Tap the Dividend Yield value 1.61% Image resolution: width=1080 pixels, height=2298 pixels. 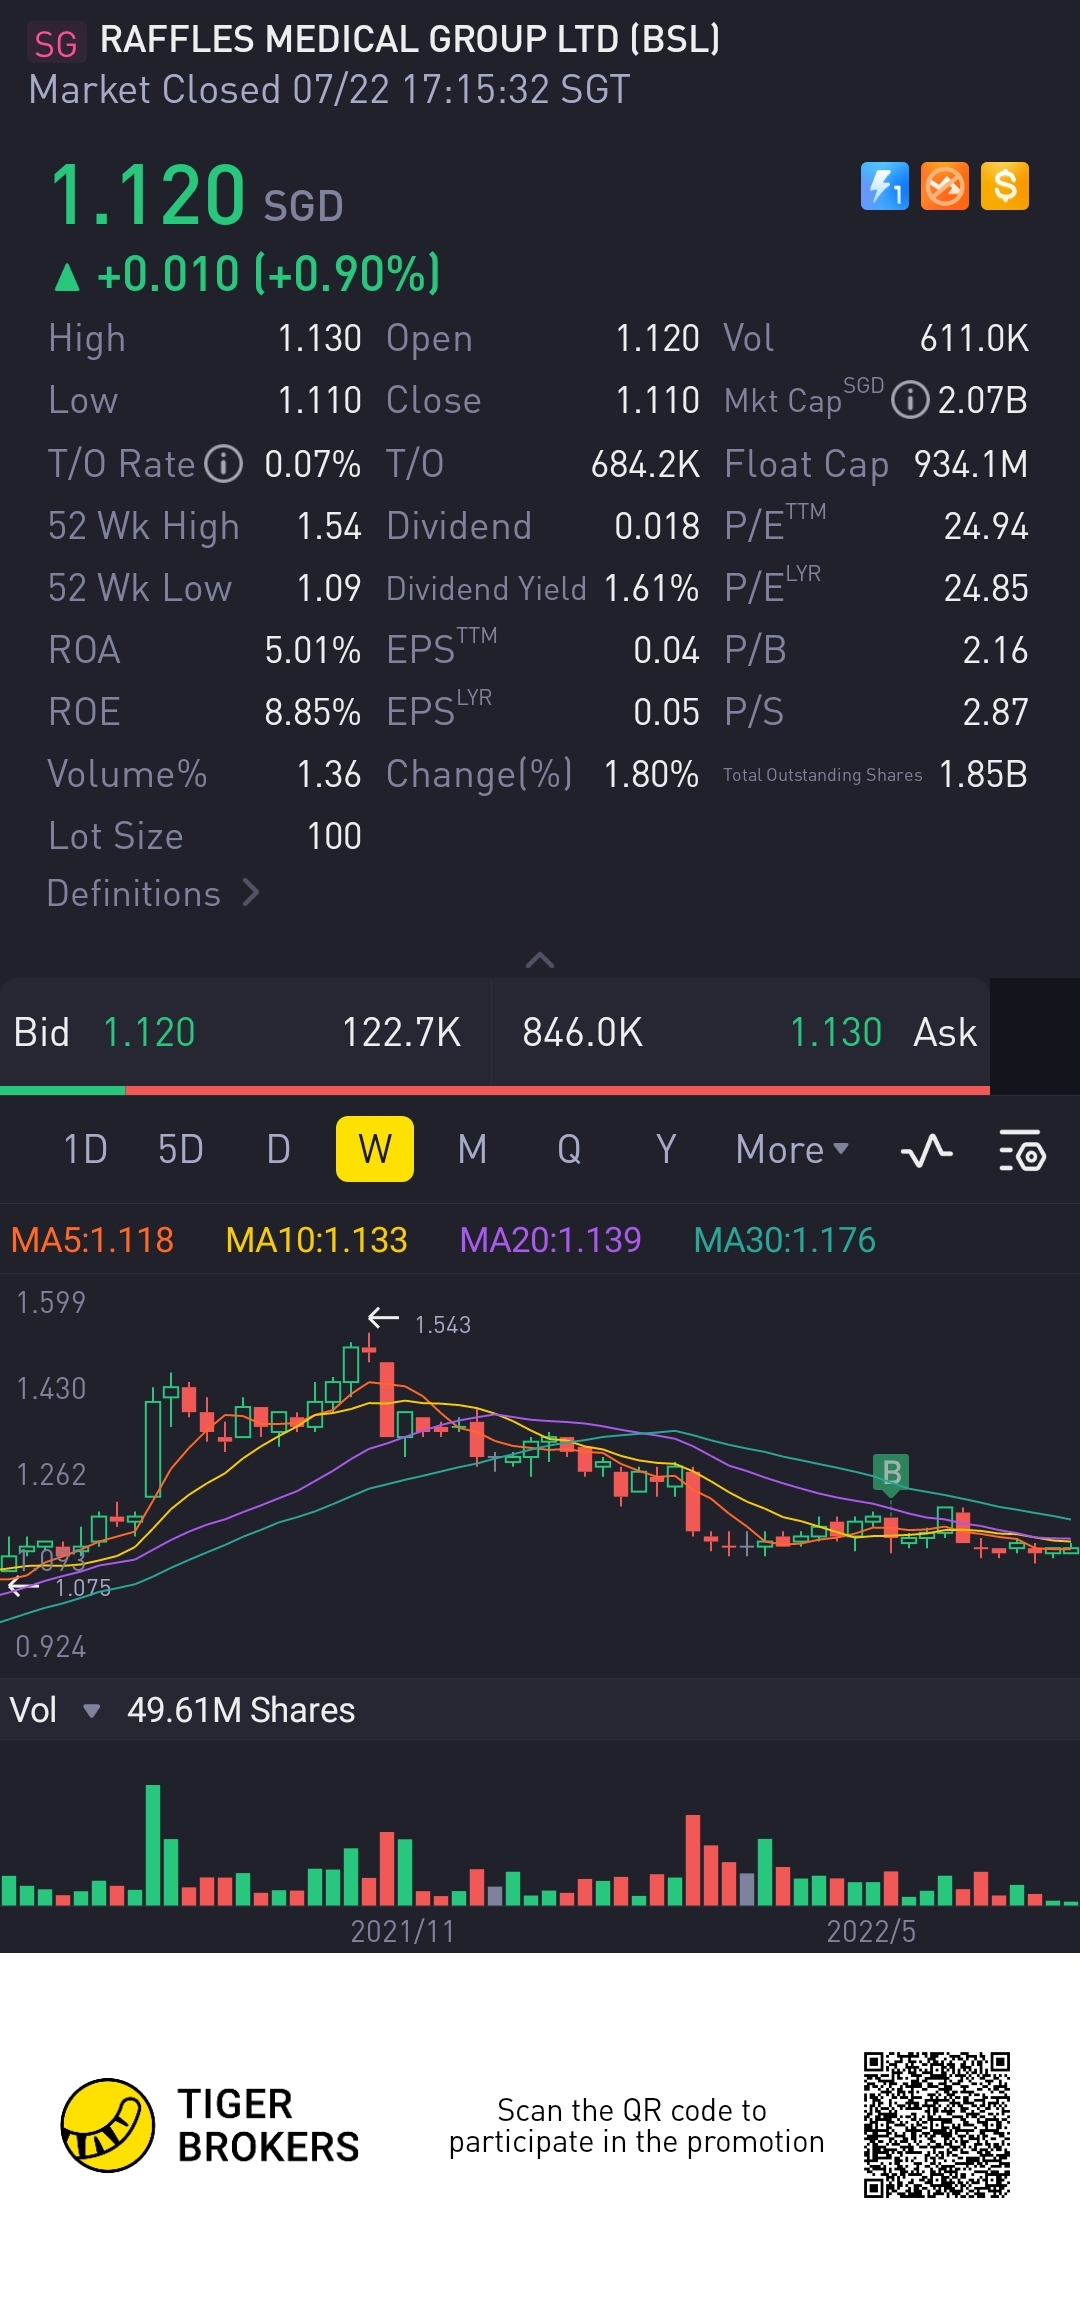point(651,588)
